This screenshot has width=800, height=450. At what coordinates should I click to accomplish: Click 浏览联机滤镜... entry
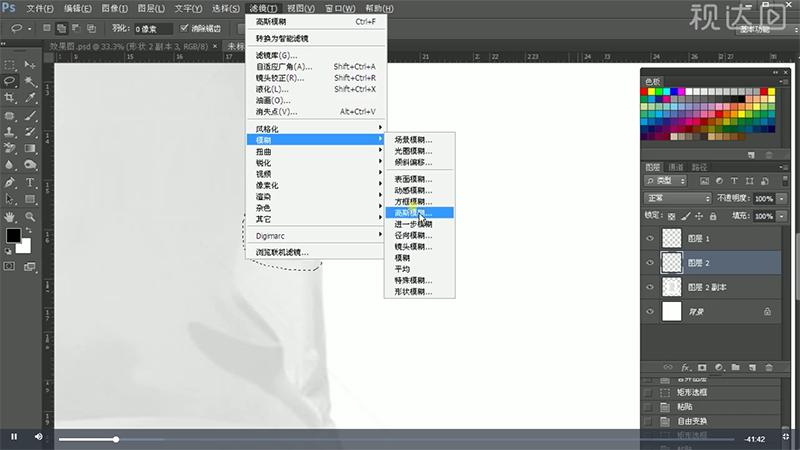click(x=315, y=252)
